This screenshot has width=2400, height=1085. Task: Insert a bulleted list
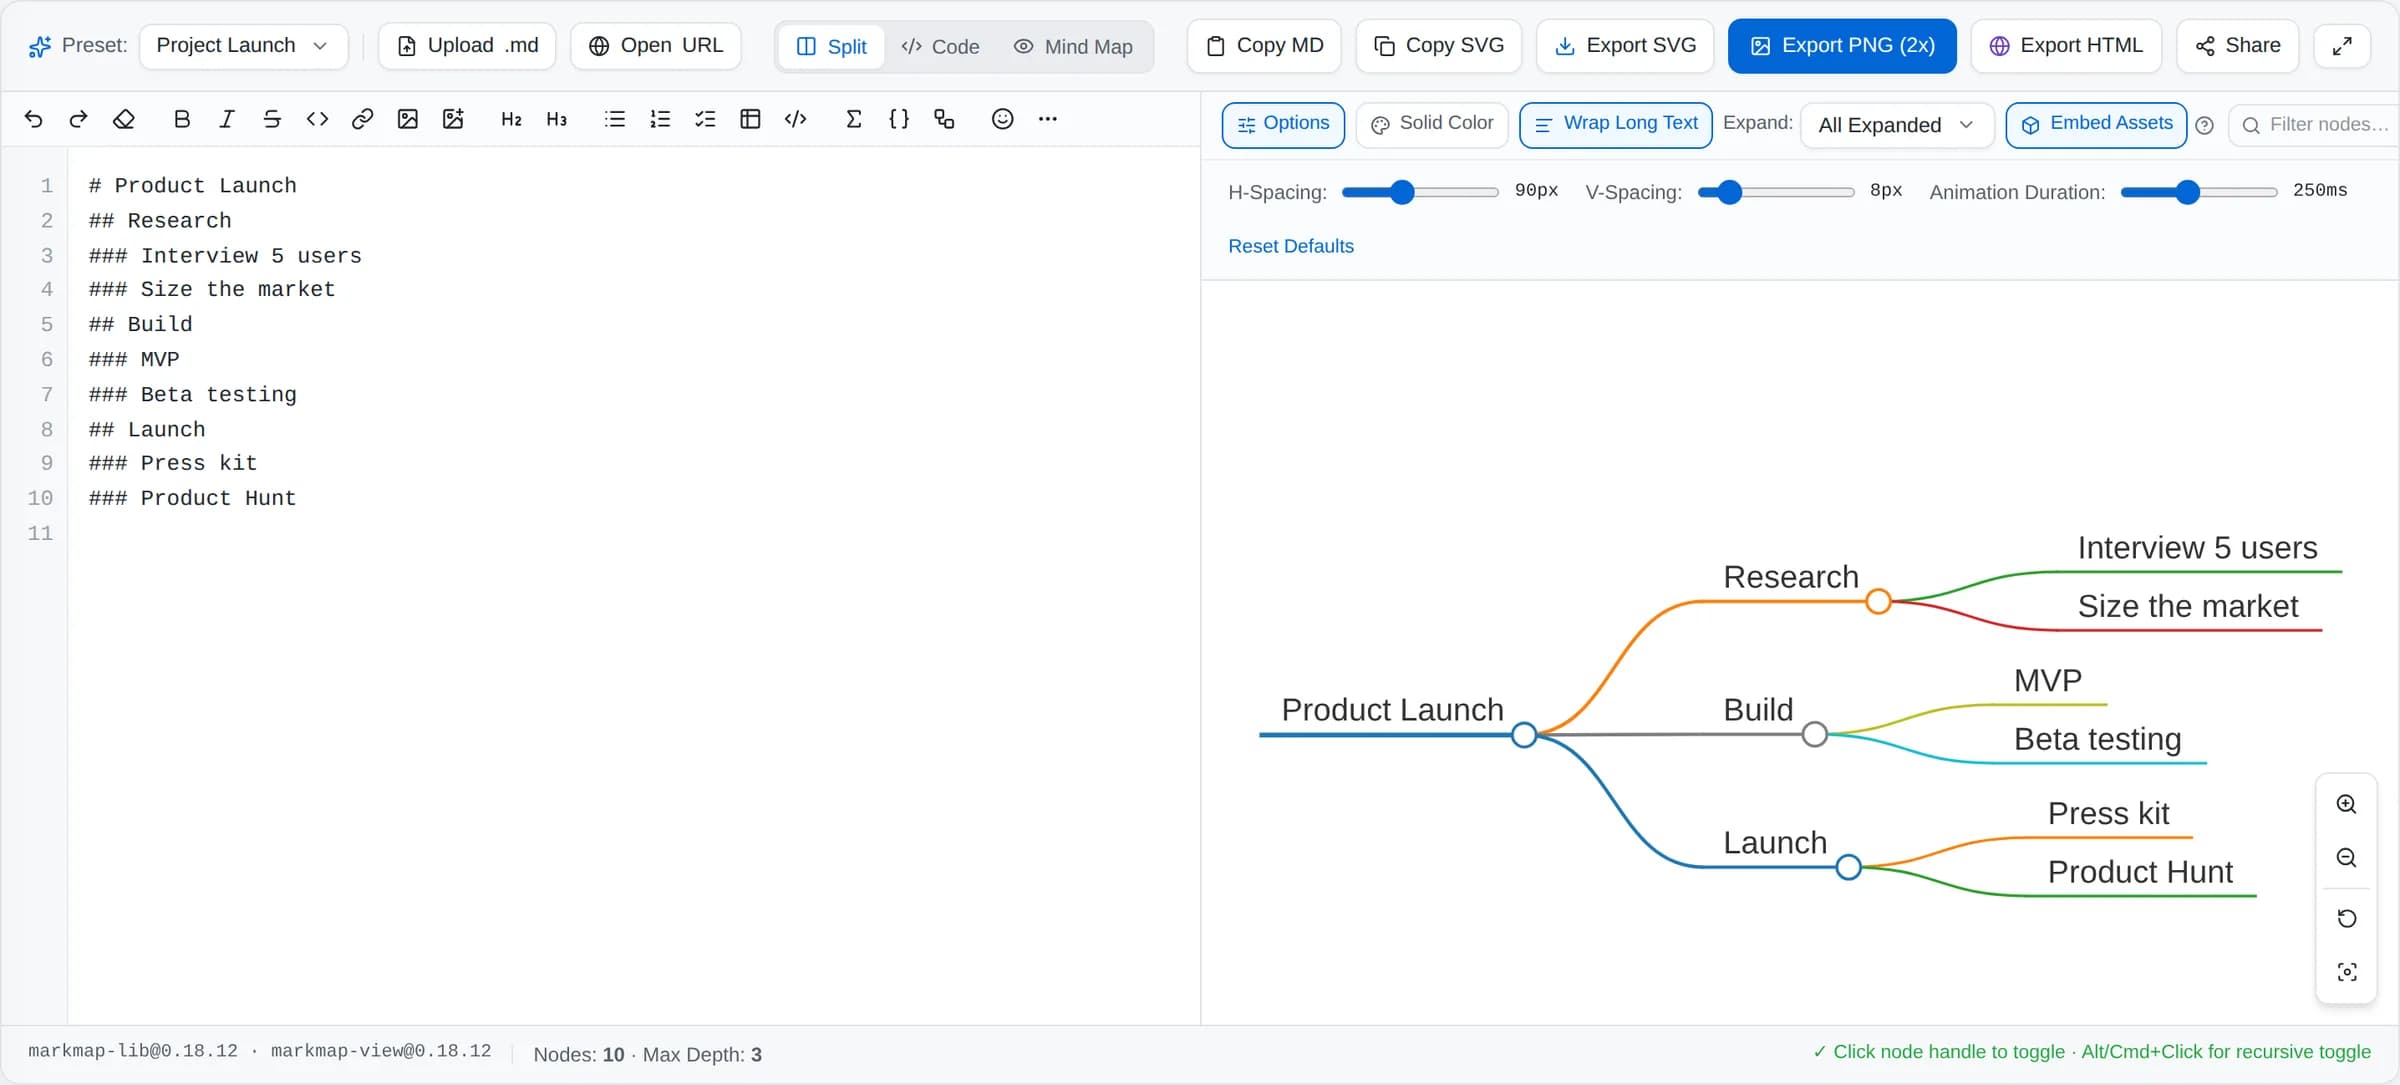tap(615, 119)
